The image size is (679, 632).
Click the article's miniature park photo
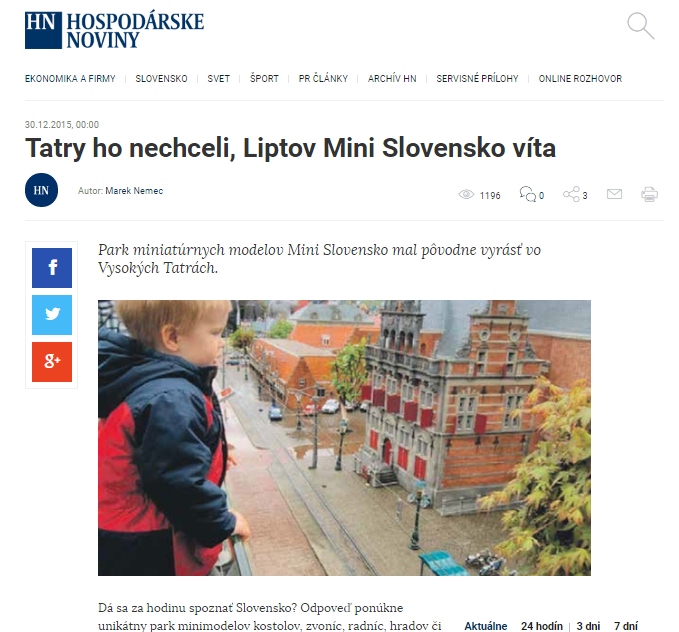point(344,438)
